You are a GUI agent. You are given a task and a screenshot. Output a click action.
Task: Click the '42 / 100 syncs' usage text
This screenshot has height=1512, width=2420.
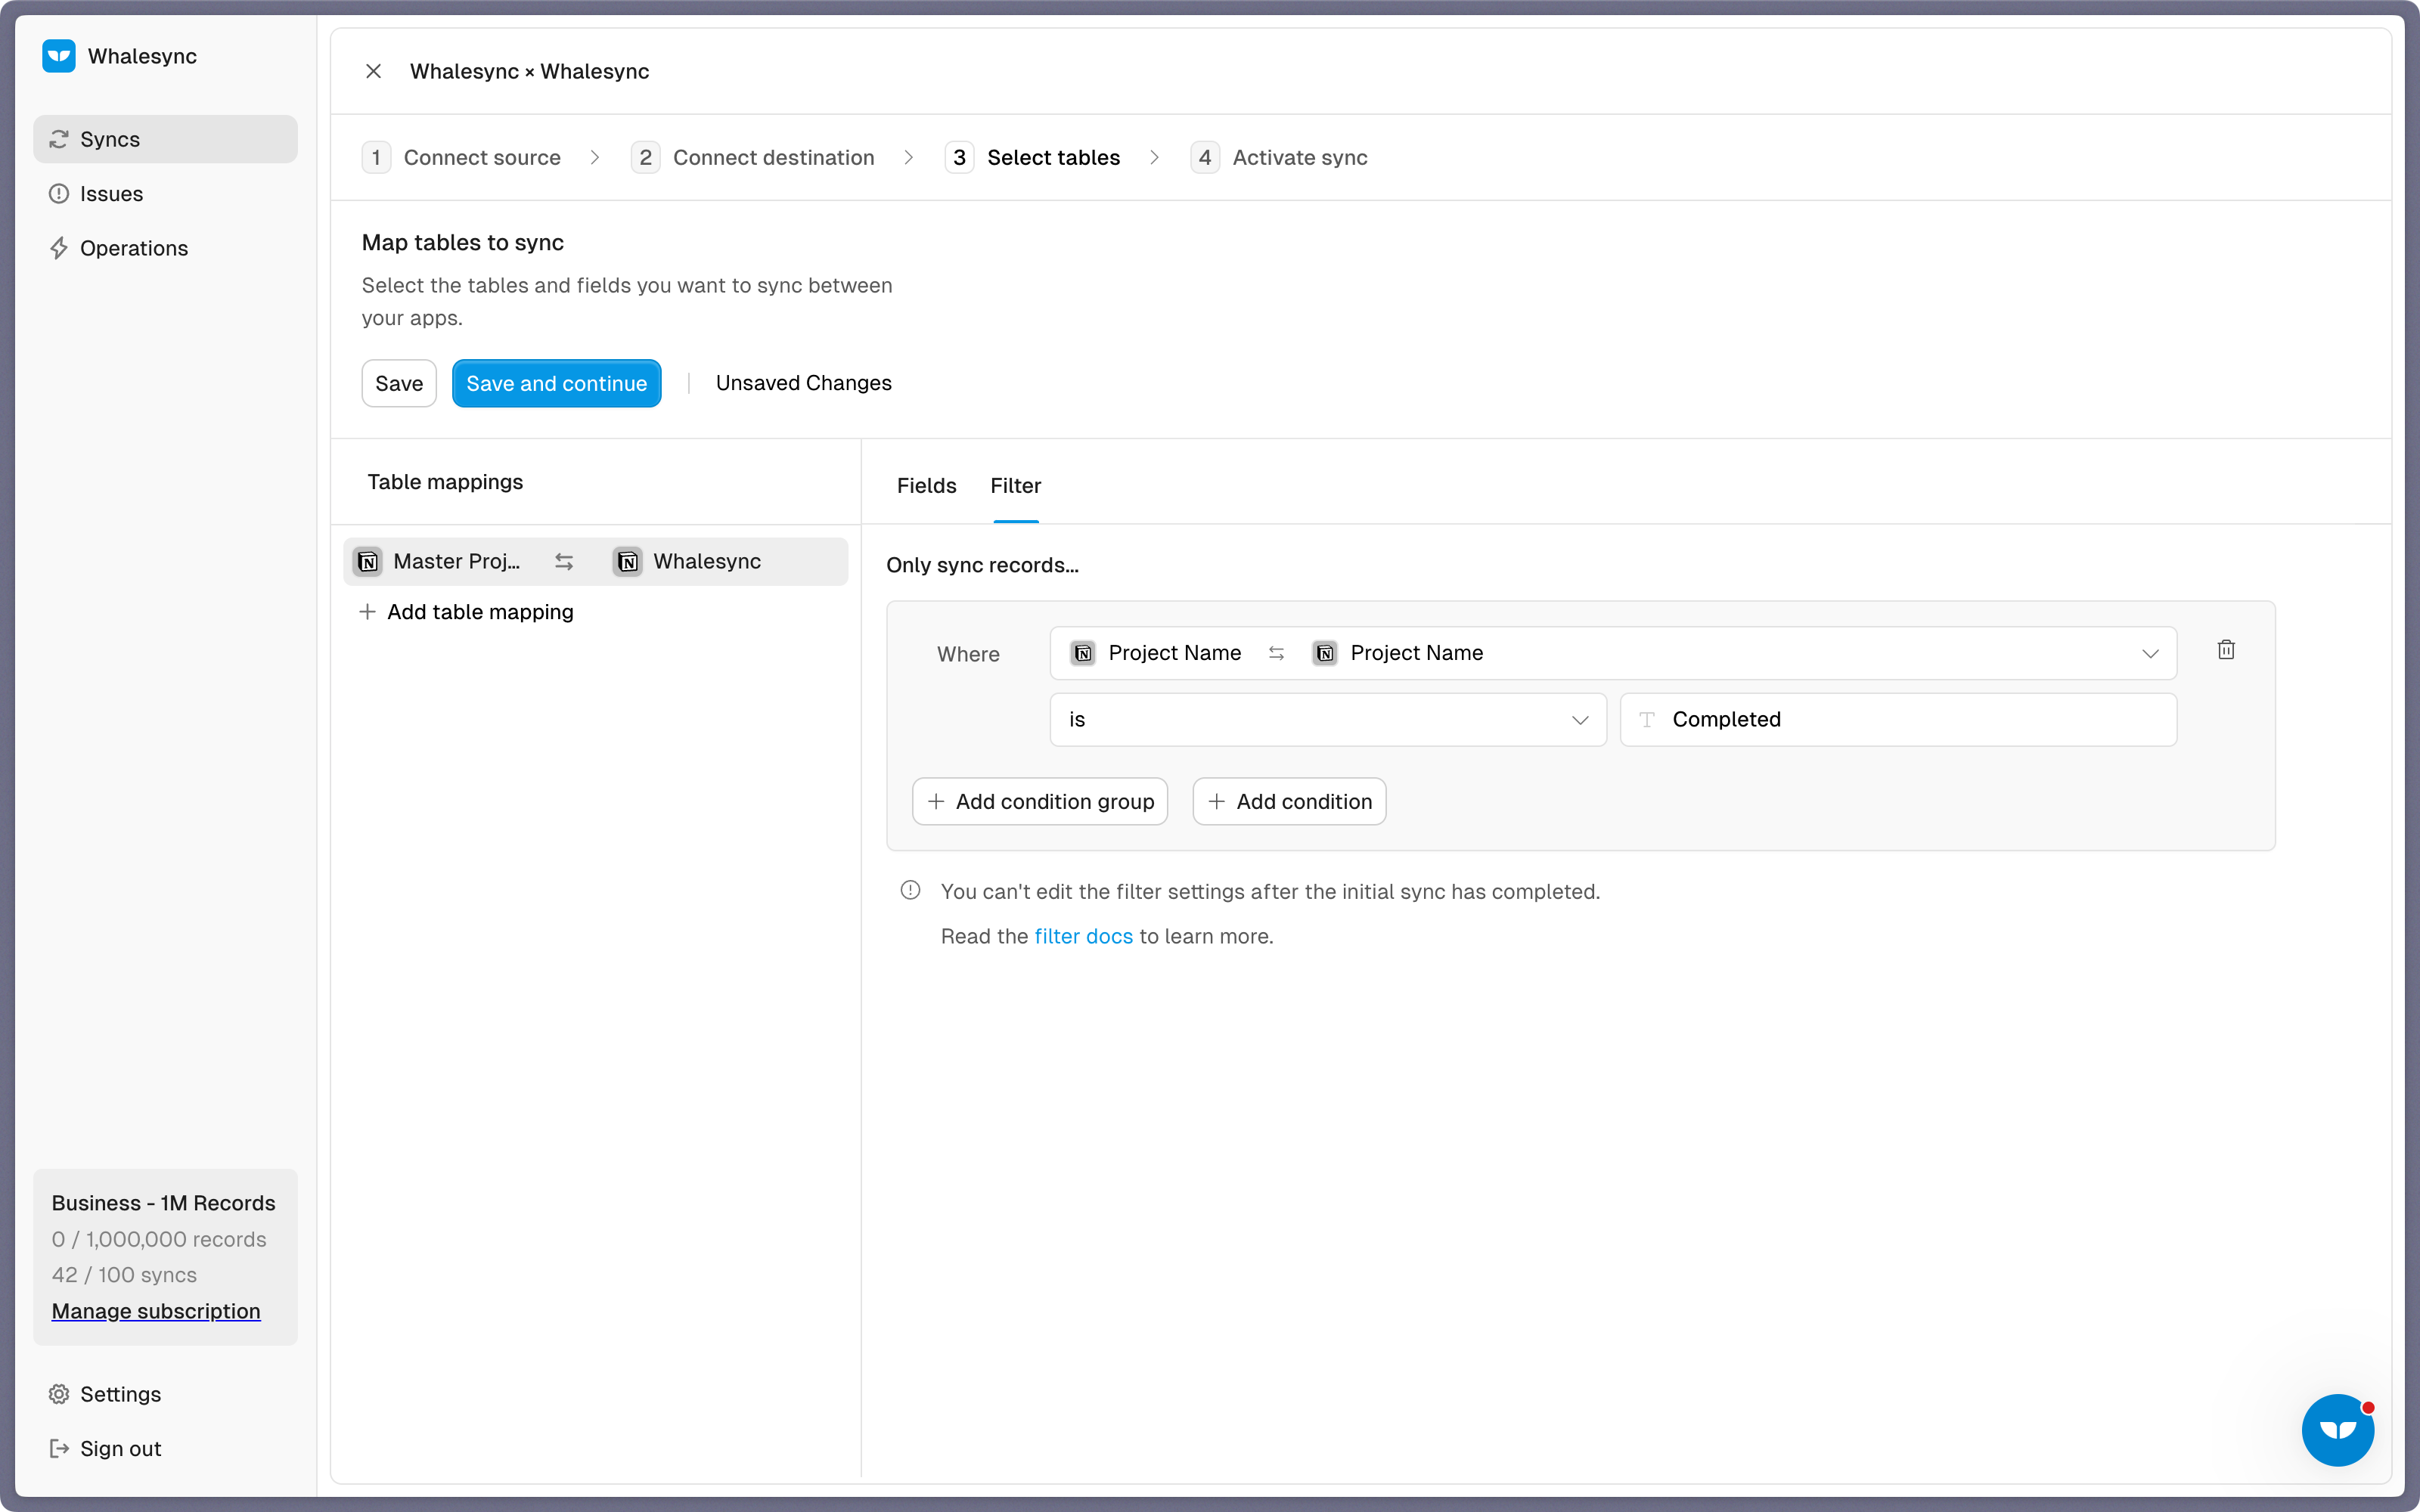124,1275
